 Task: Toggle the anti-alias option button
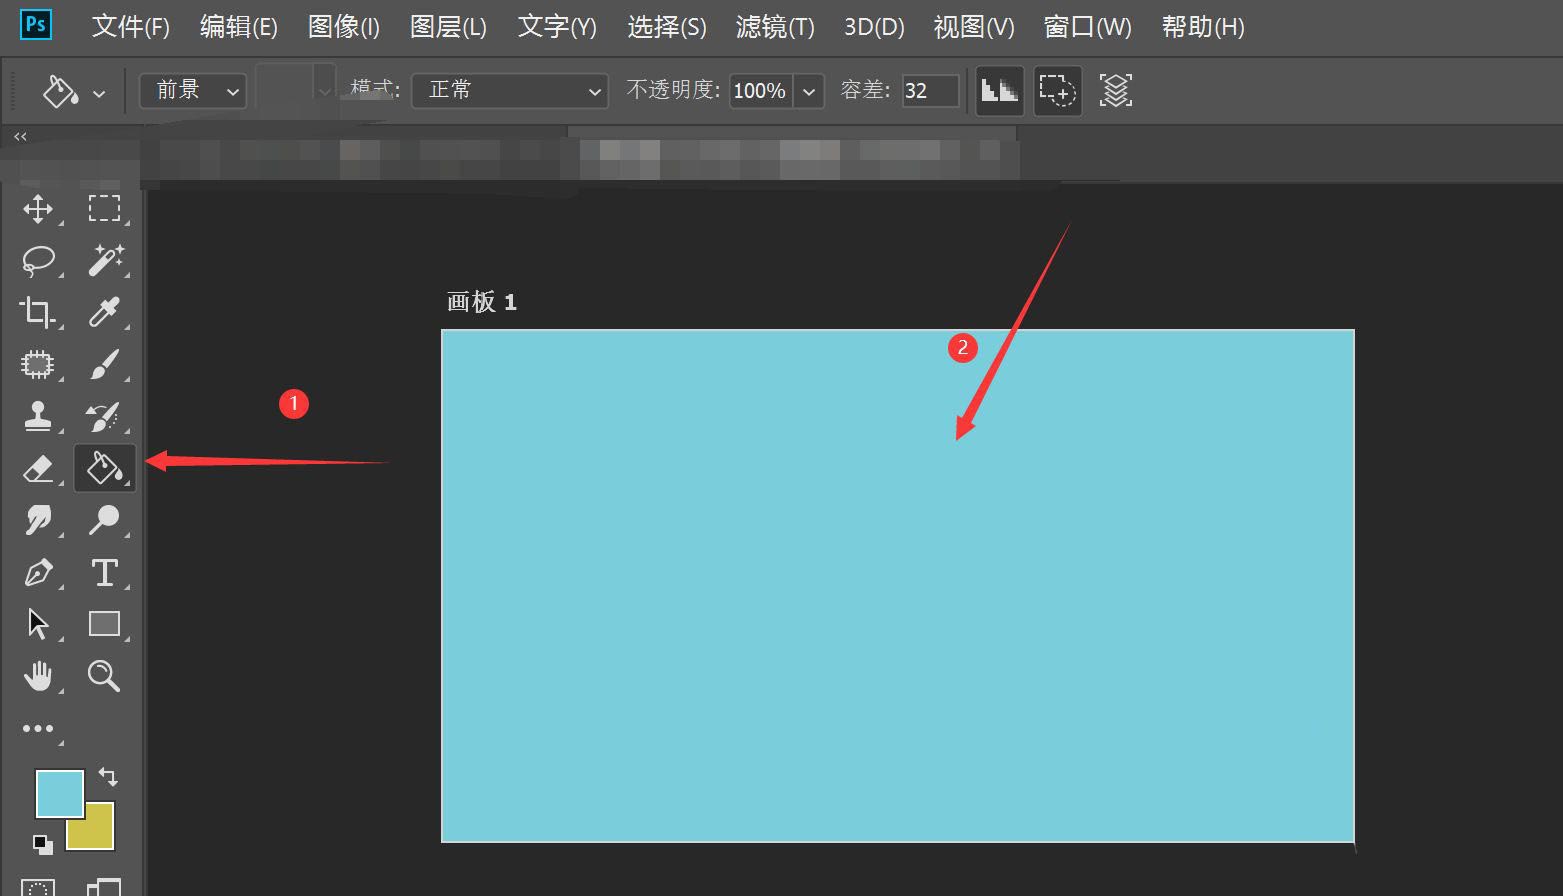pyautogui.click(x=999, y=91)
